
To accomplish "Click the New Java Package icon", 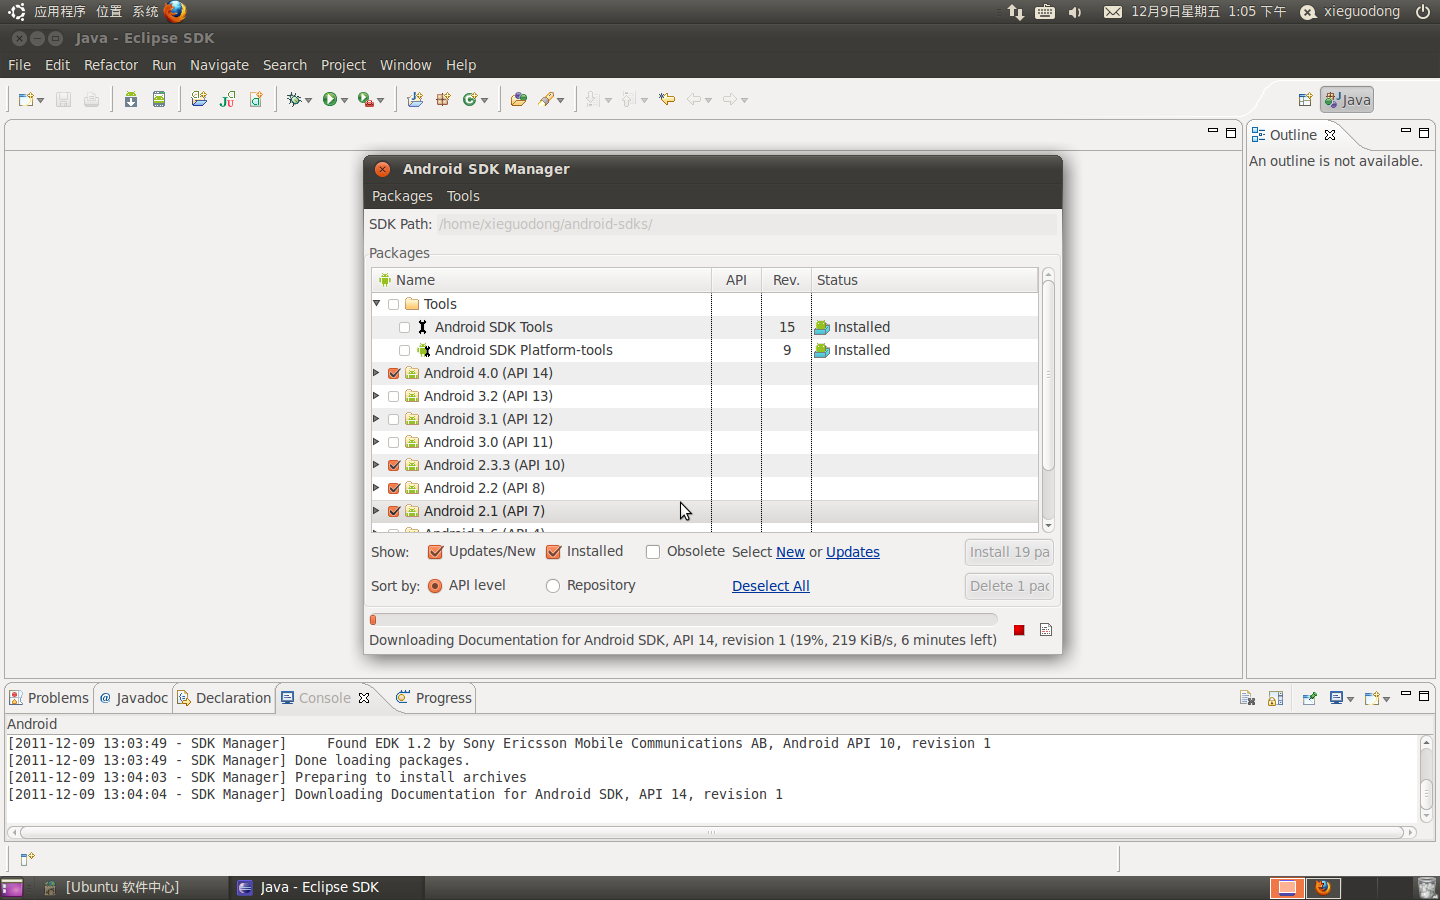I will [443, 99].
